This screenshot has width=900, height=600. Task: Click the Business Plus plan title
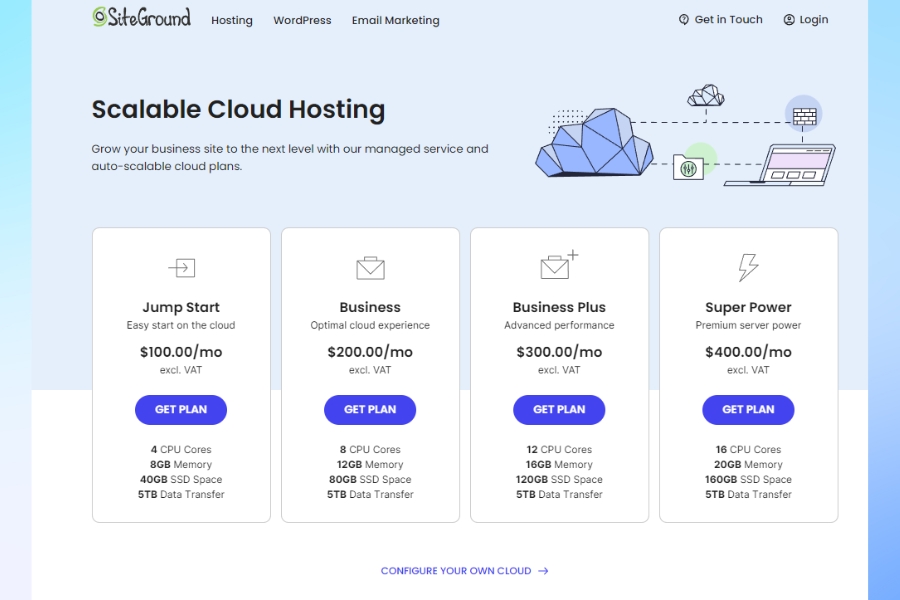click(x=559, y=307)
